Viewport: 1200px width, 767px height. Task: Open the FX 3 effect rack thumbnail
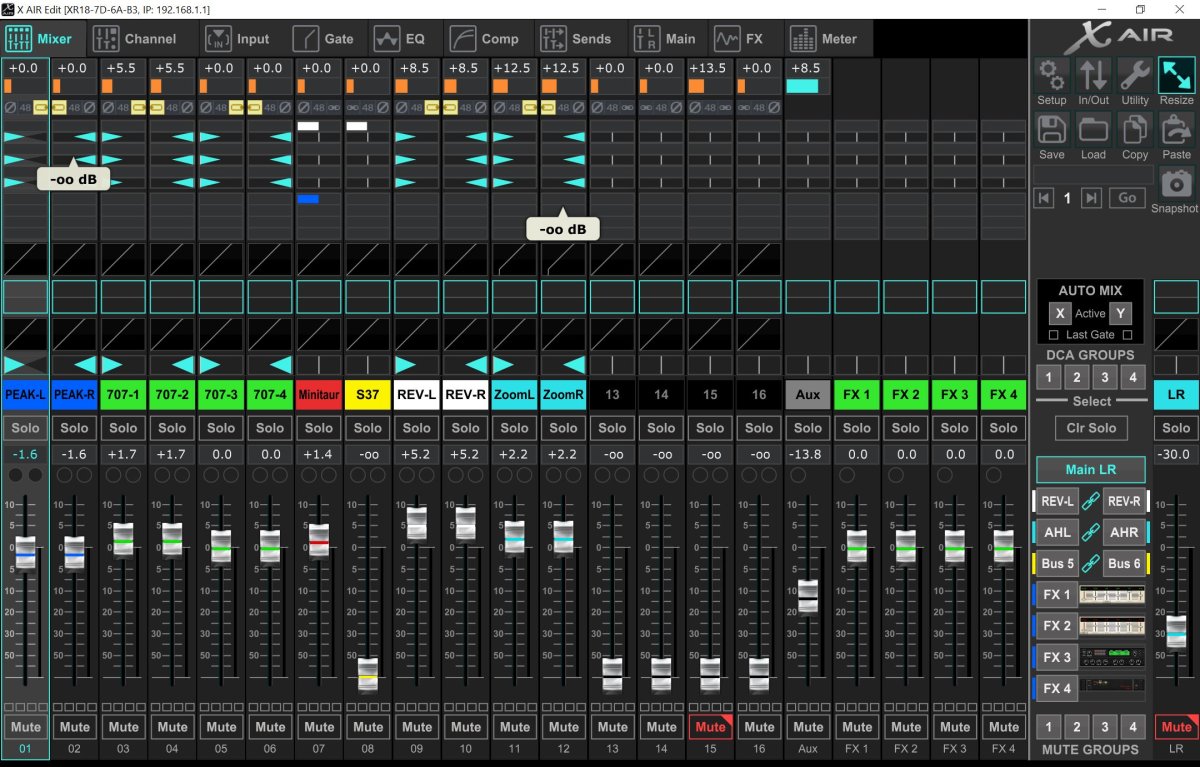1112,657
